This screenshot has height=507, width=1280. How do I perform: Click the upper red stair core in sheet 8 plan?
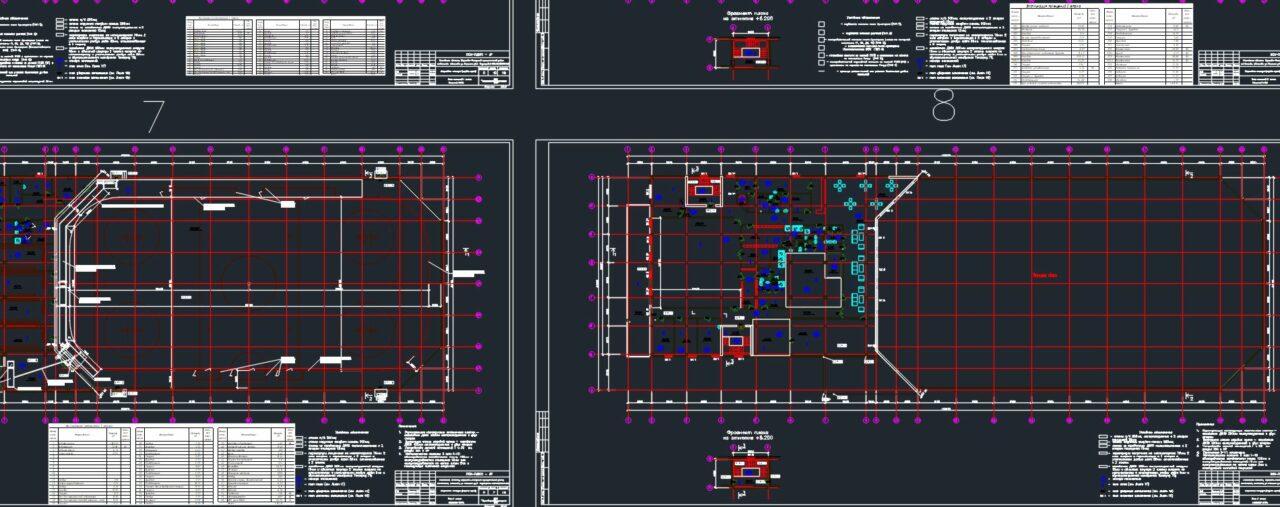coord(704,189)
